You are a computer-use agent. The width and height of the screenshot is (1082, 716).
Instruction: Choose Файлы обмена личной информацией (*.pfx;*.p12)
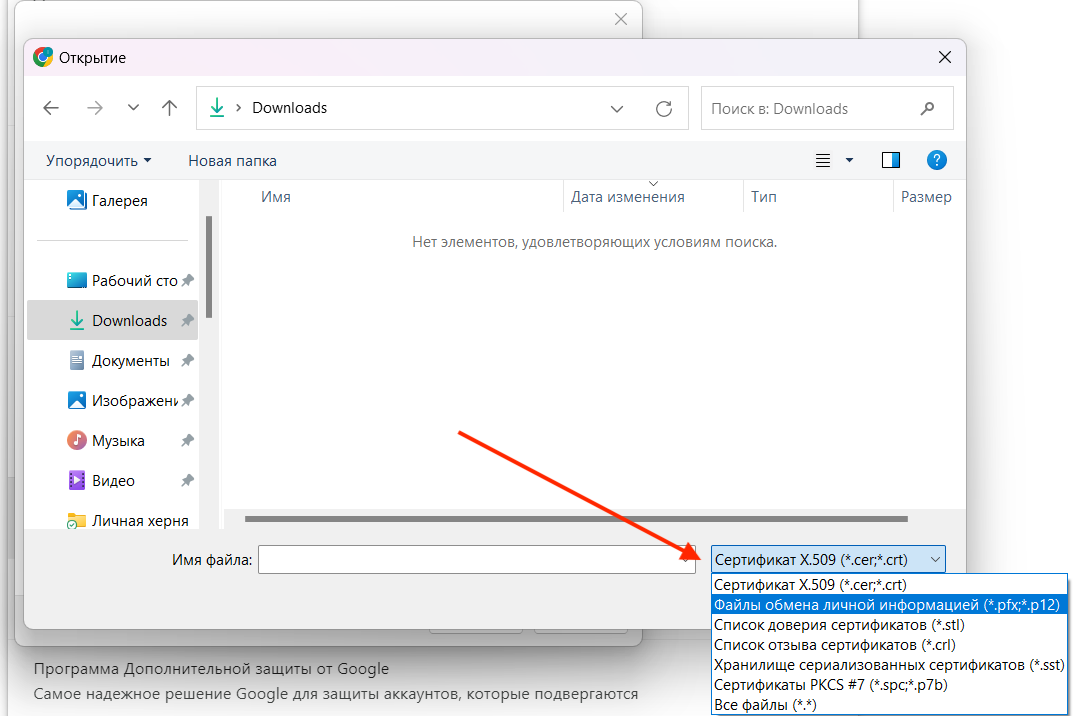click(889, 605)
